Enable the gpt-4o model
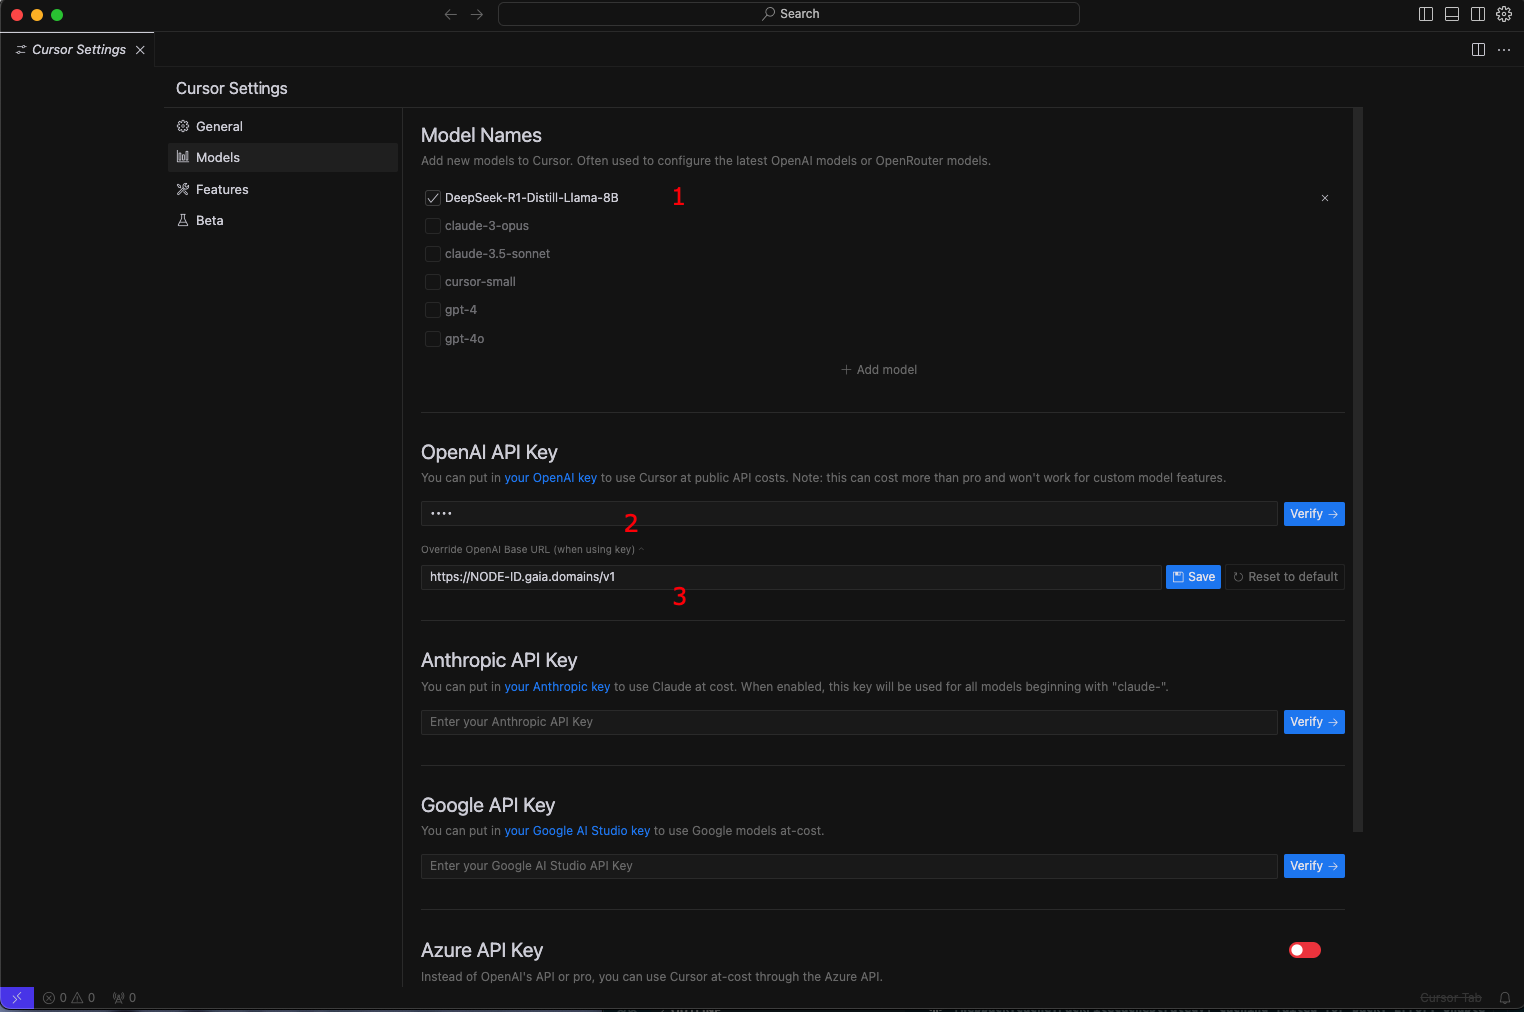This screenshot has height=1012, width=1524. (433, 339)
